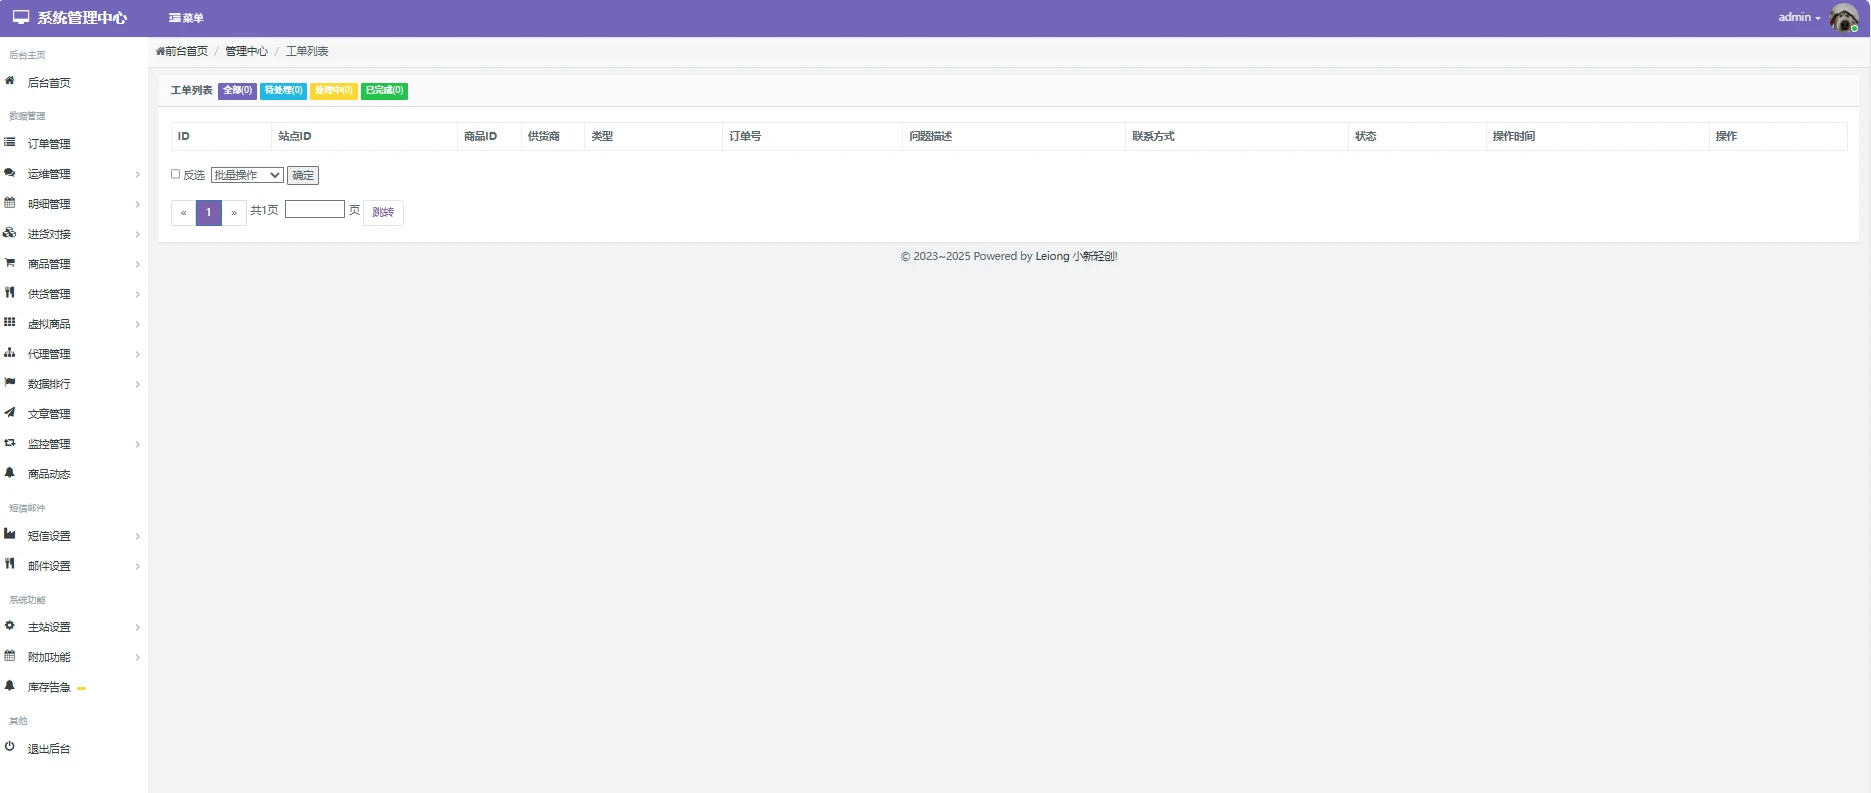Viewport: 1871px width, 793px height.
Task: Click the admin avatar picture
Action: (x=1843, y=18)
